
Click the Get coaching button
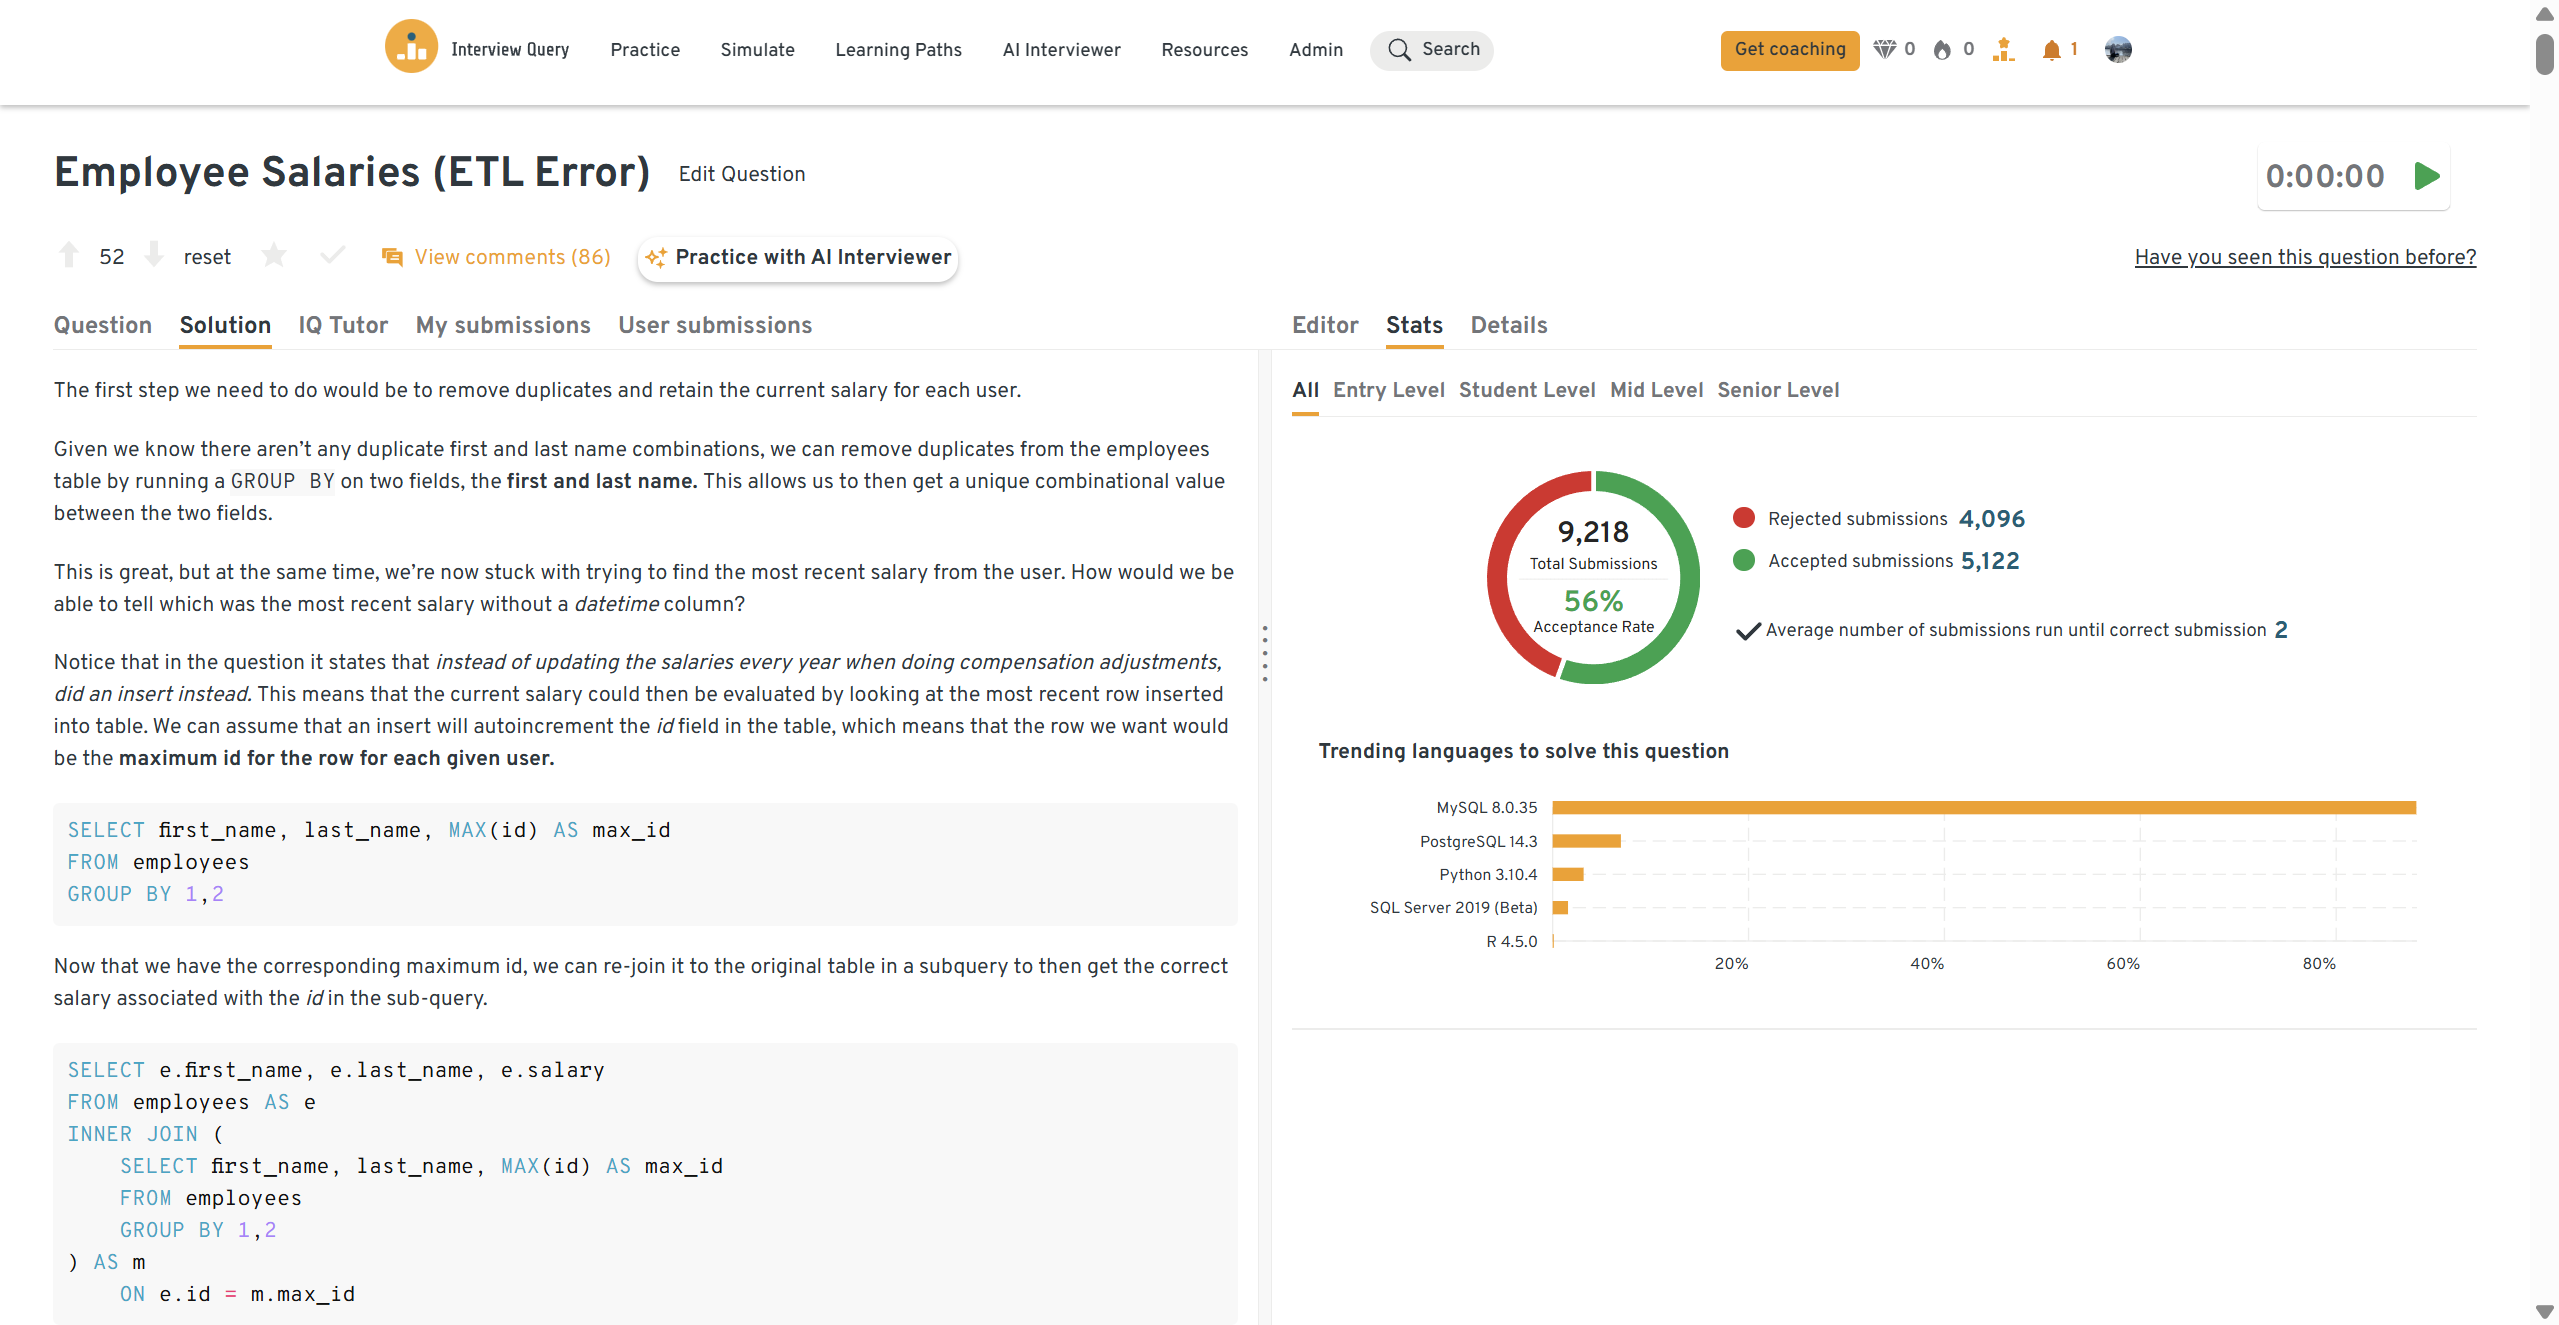click(1789, 50)
